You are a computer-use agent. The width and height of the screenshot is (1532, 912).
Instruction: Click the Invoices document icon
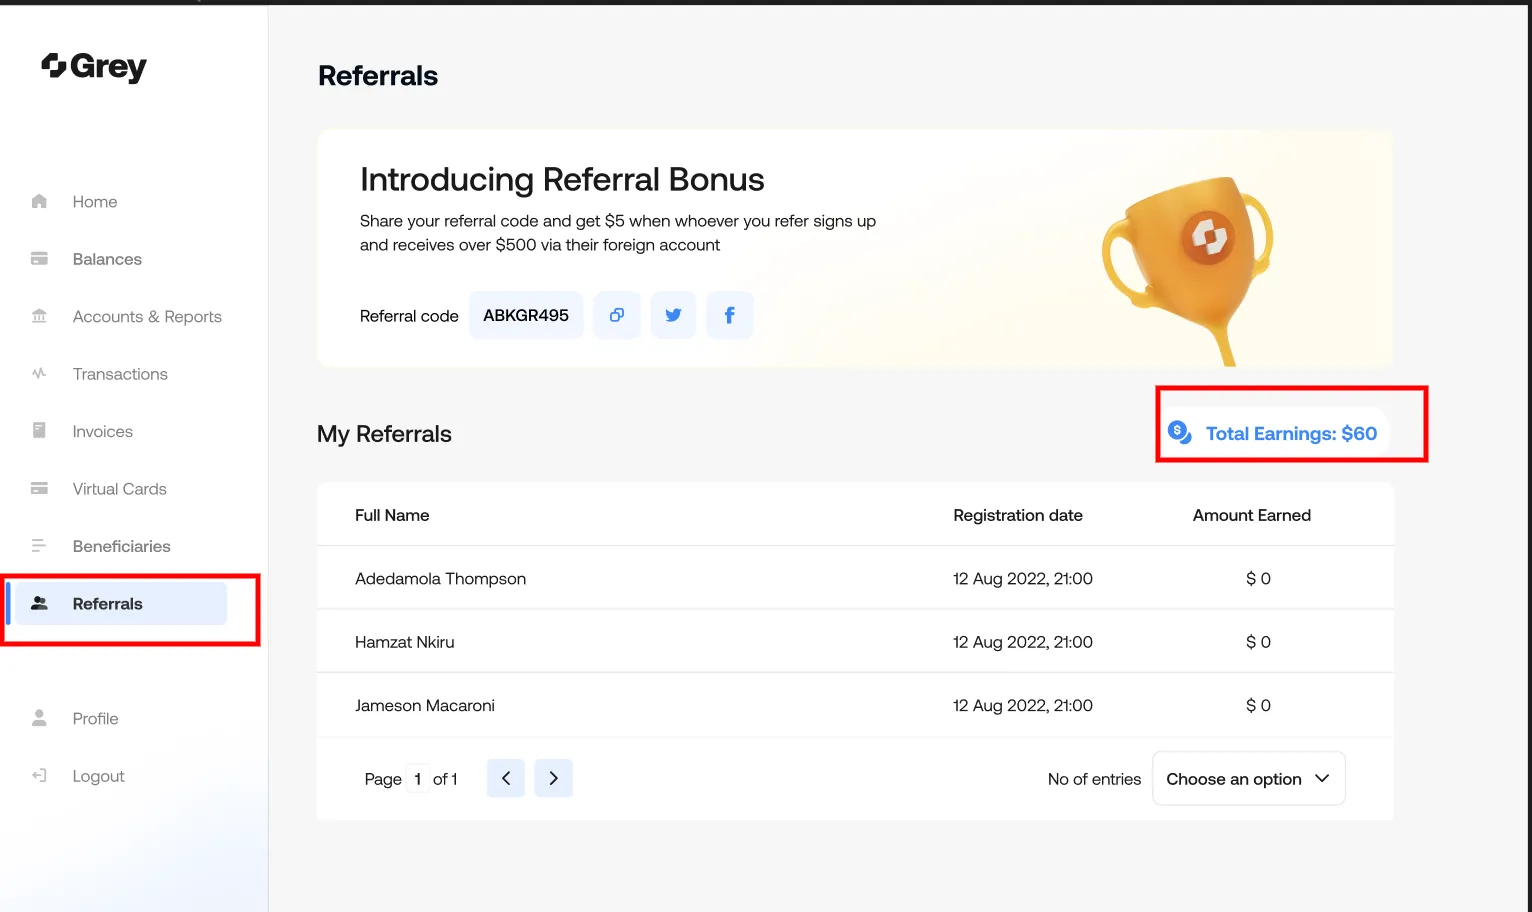39,431
